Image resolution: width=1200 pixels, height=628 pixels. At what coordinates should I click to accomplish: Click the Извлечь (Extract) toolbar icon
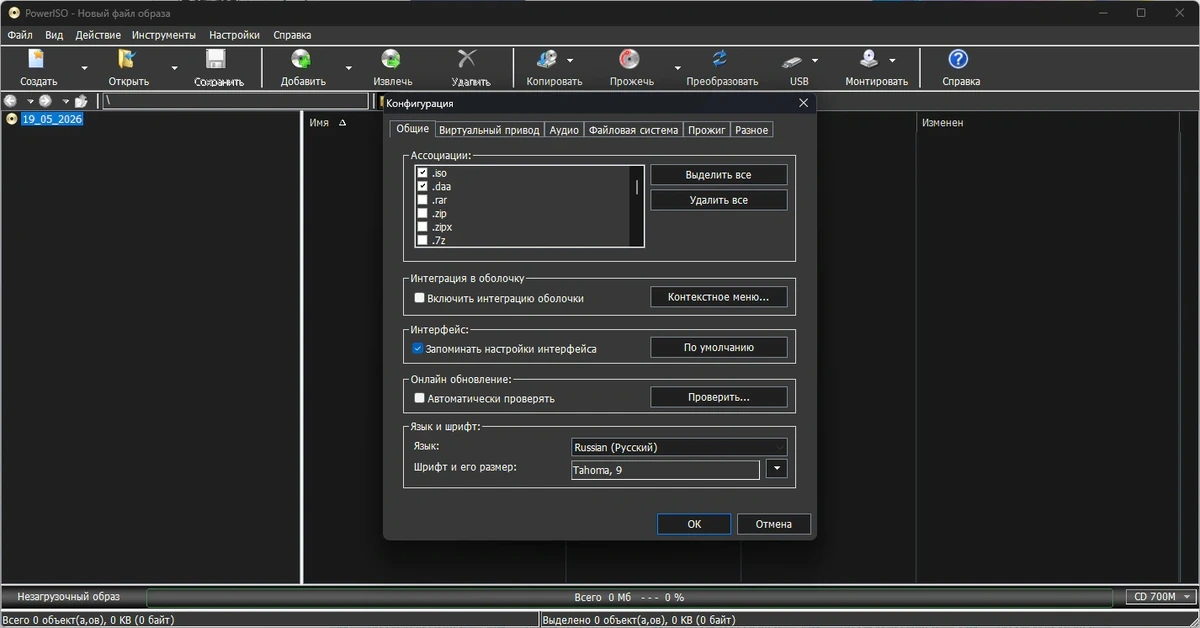(x=392, y=60)
